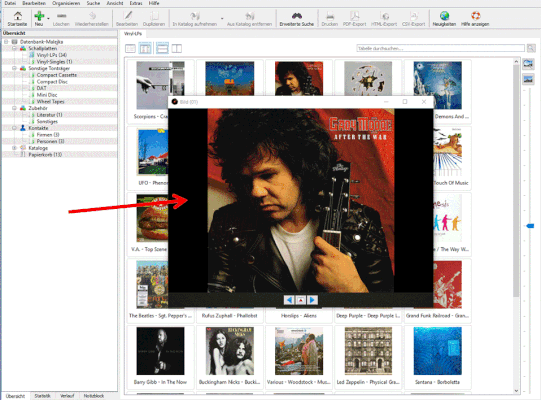Image resolution: width=541 pixels, height=400 pixels.
Task: Switch to second gallery view mode icon
Action: 145,49
